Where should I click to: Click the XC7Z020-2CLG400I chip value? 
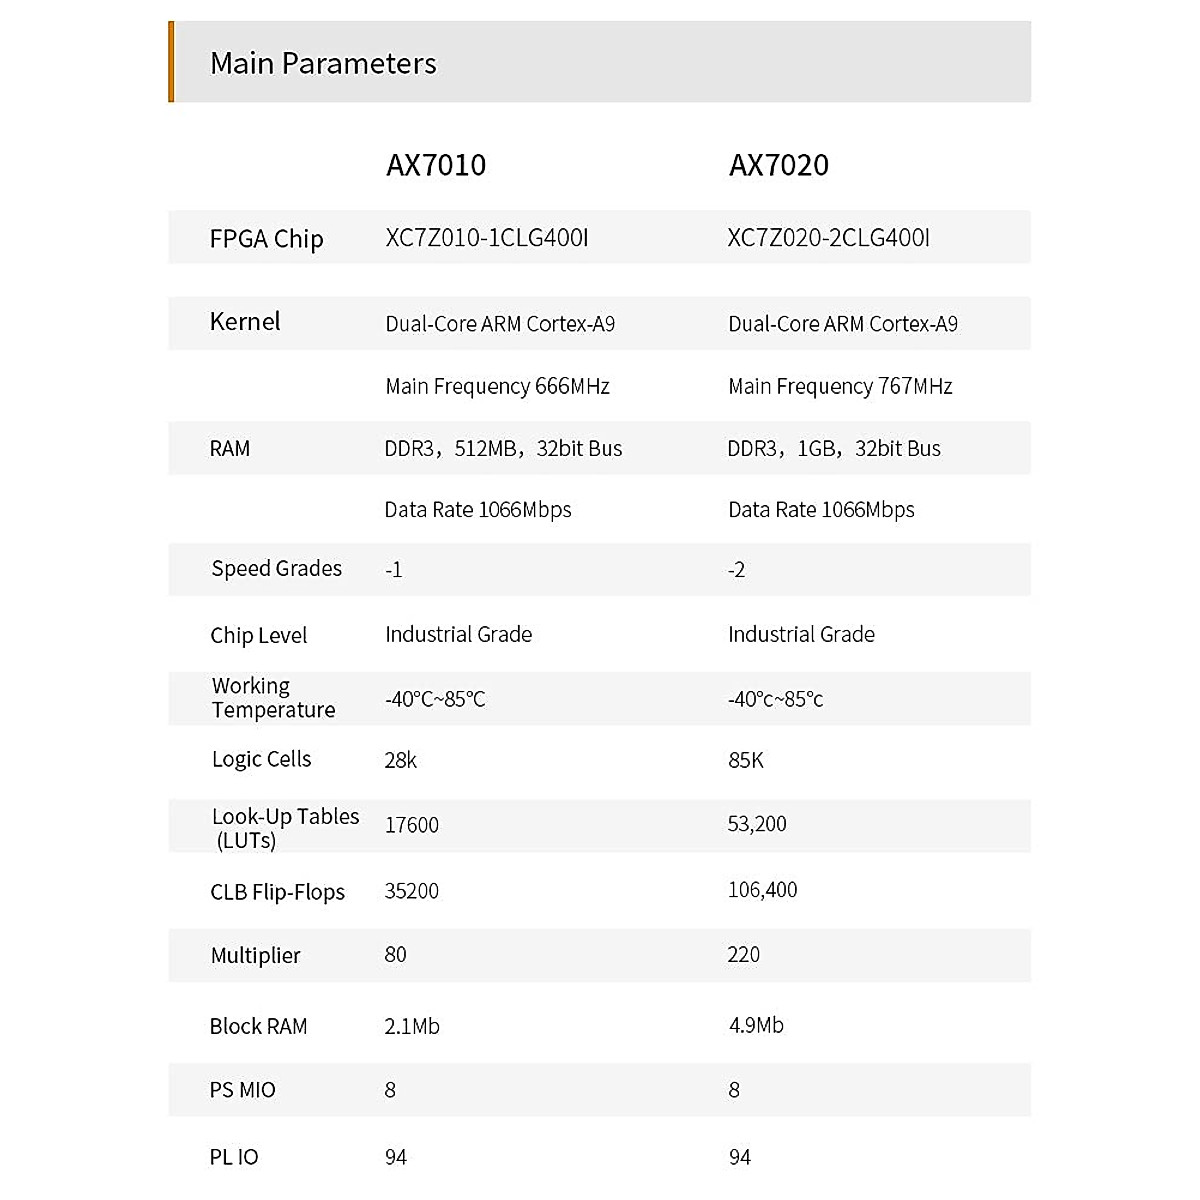pyautogui.click(x=828, y=238)
